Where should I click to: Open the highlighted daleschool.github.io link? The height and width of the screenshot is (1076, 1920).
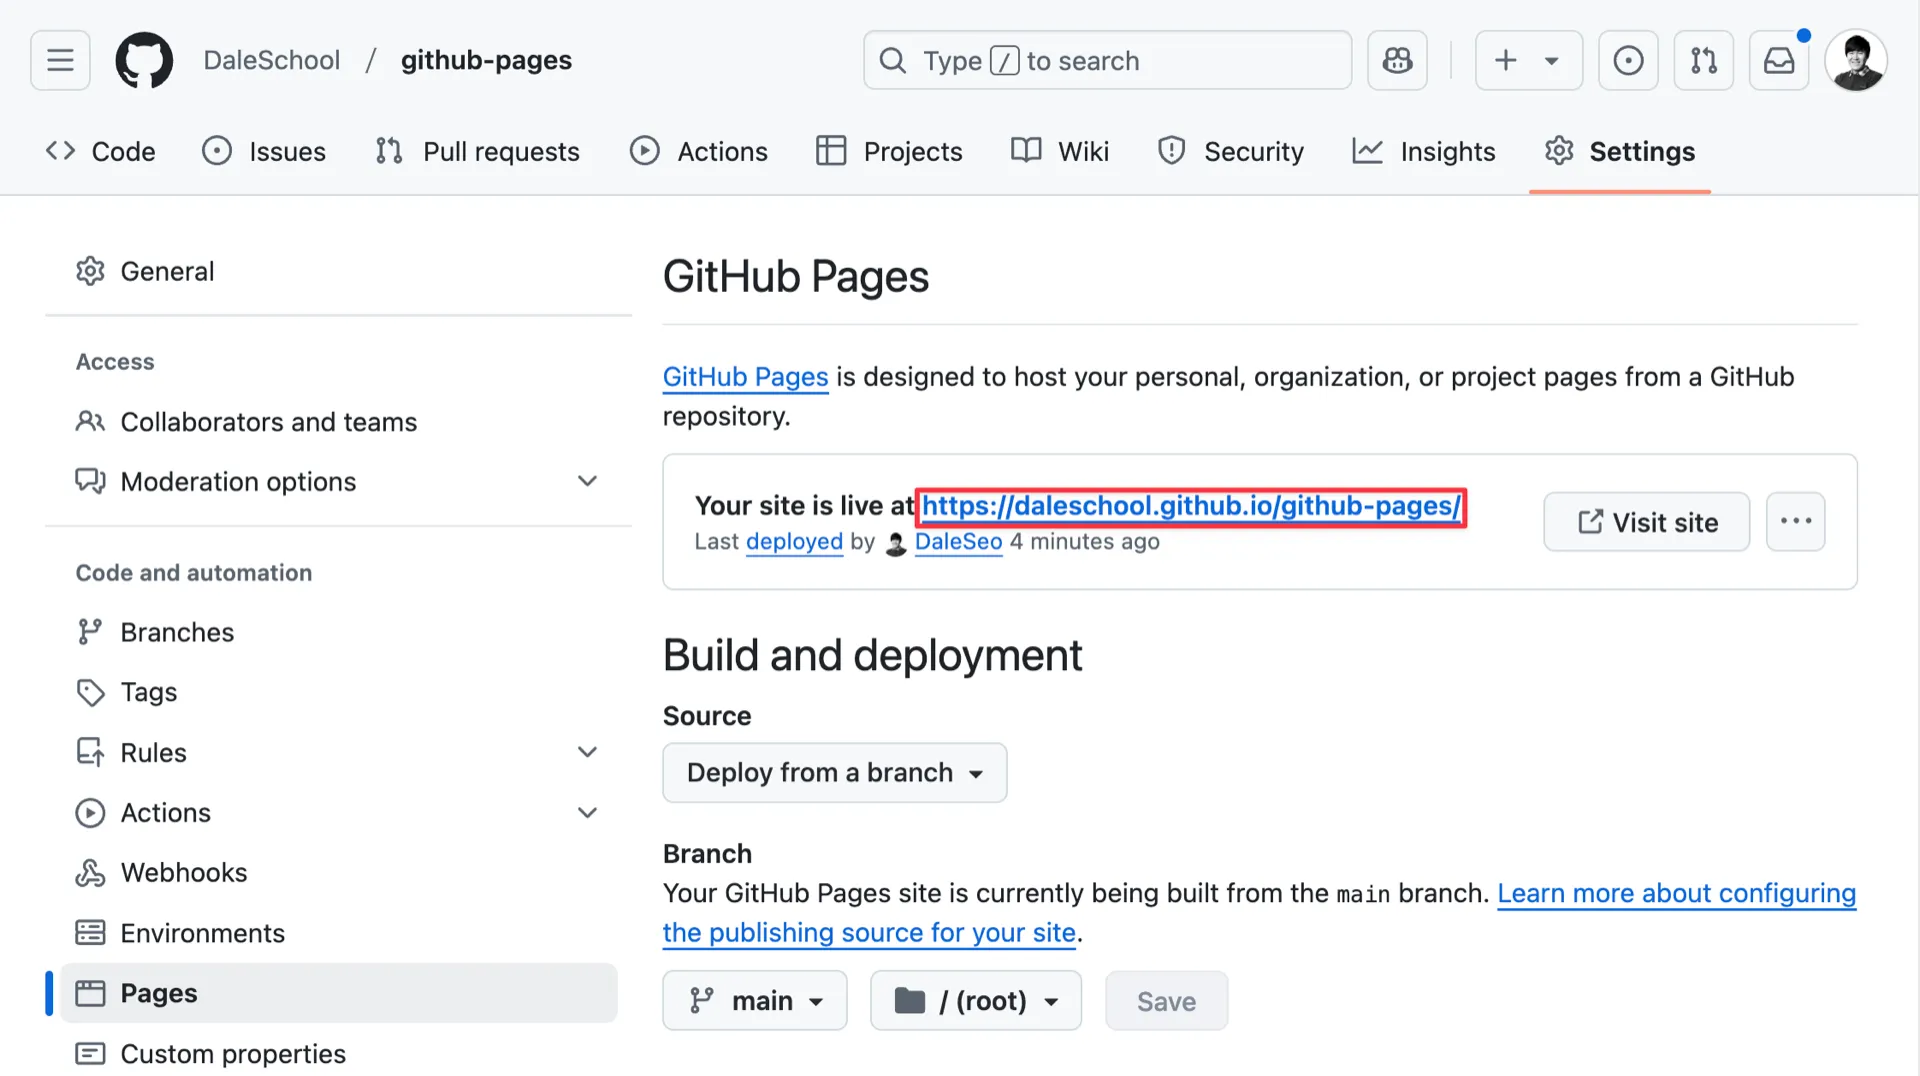1189,506
